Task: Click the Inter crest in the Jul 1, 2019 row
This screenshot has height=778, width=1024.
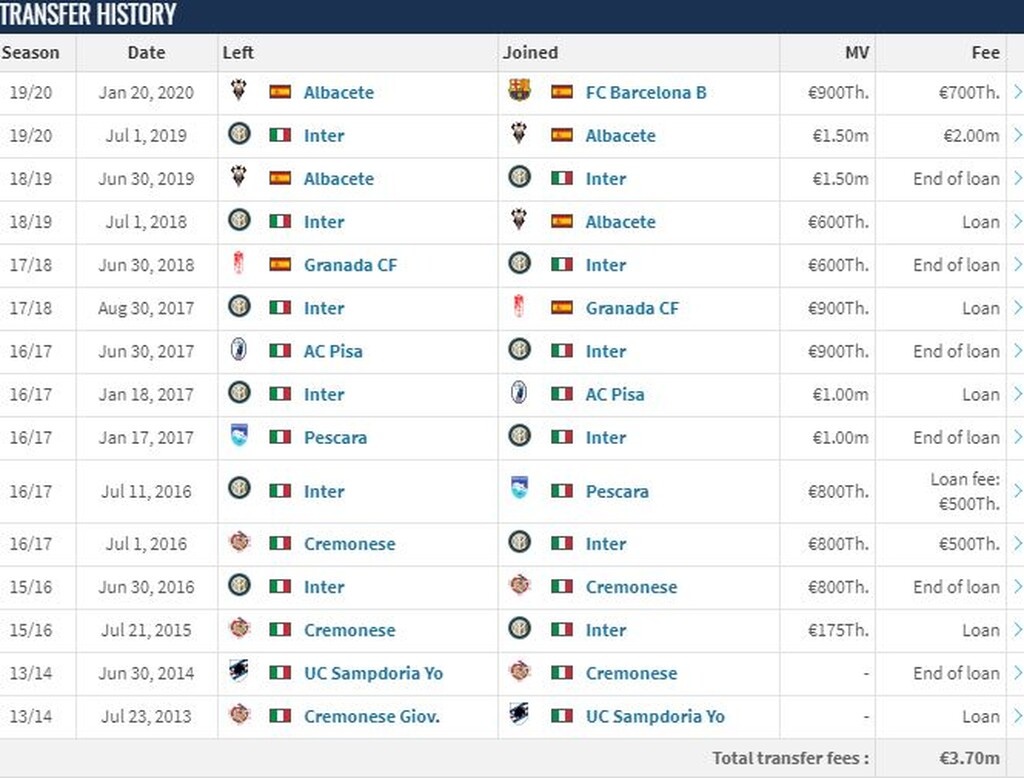Action: click(x=238, y=134)
